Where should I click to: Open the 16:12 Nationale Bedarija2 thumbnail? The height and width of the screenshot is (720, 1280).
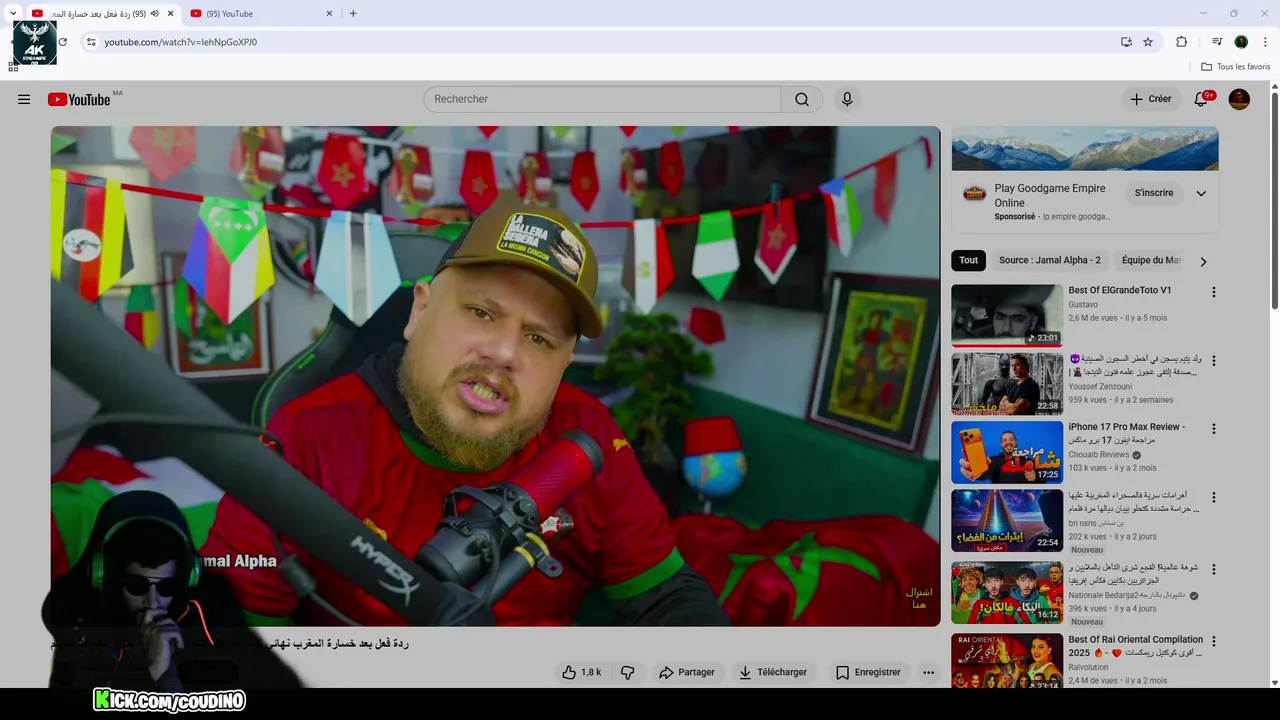point(1007,592)
